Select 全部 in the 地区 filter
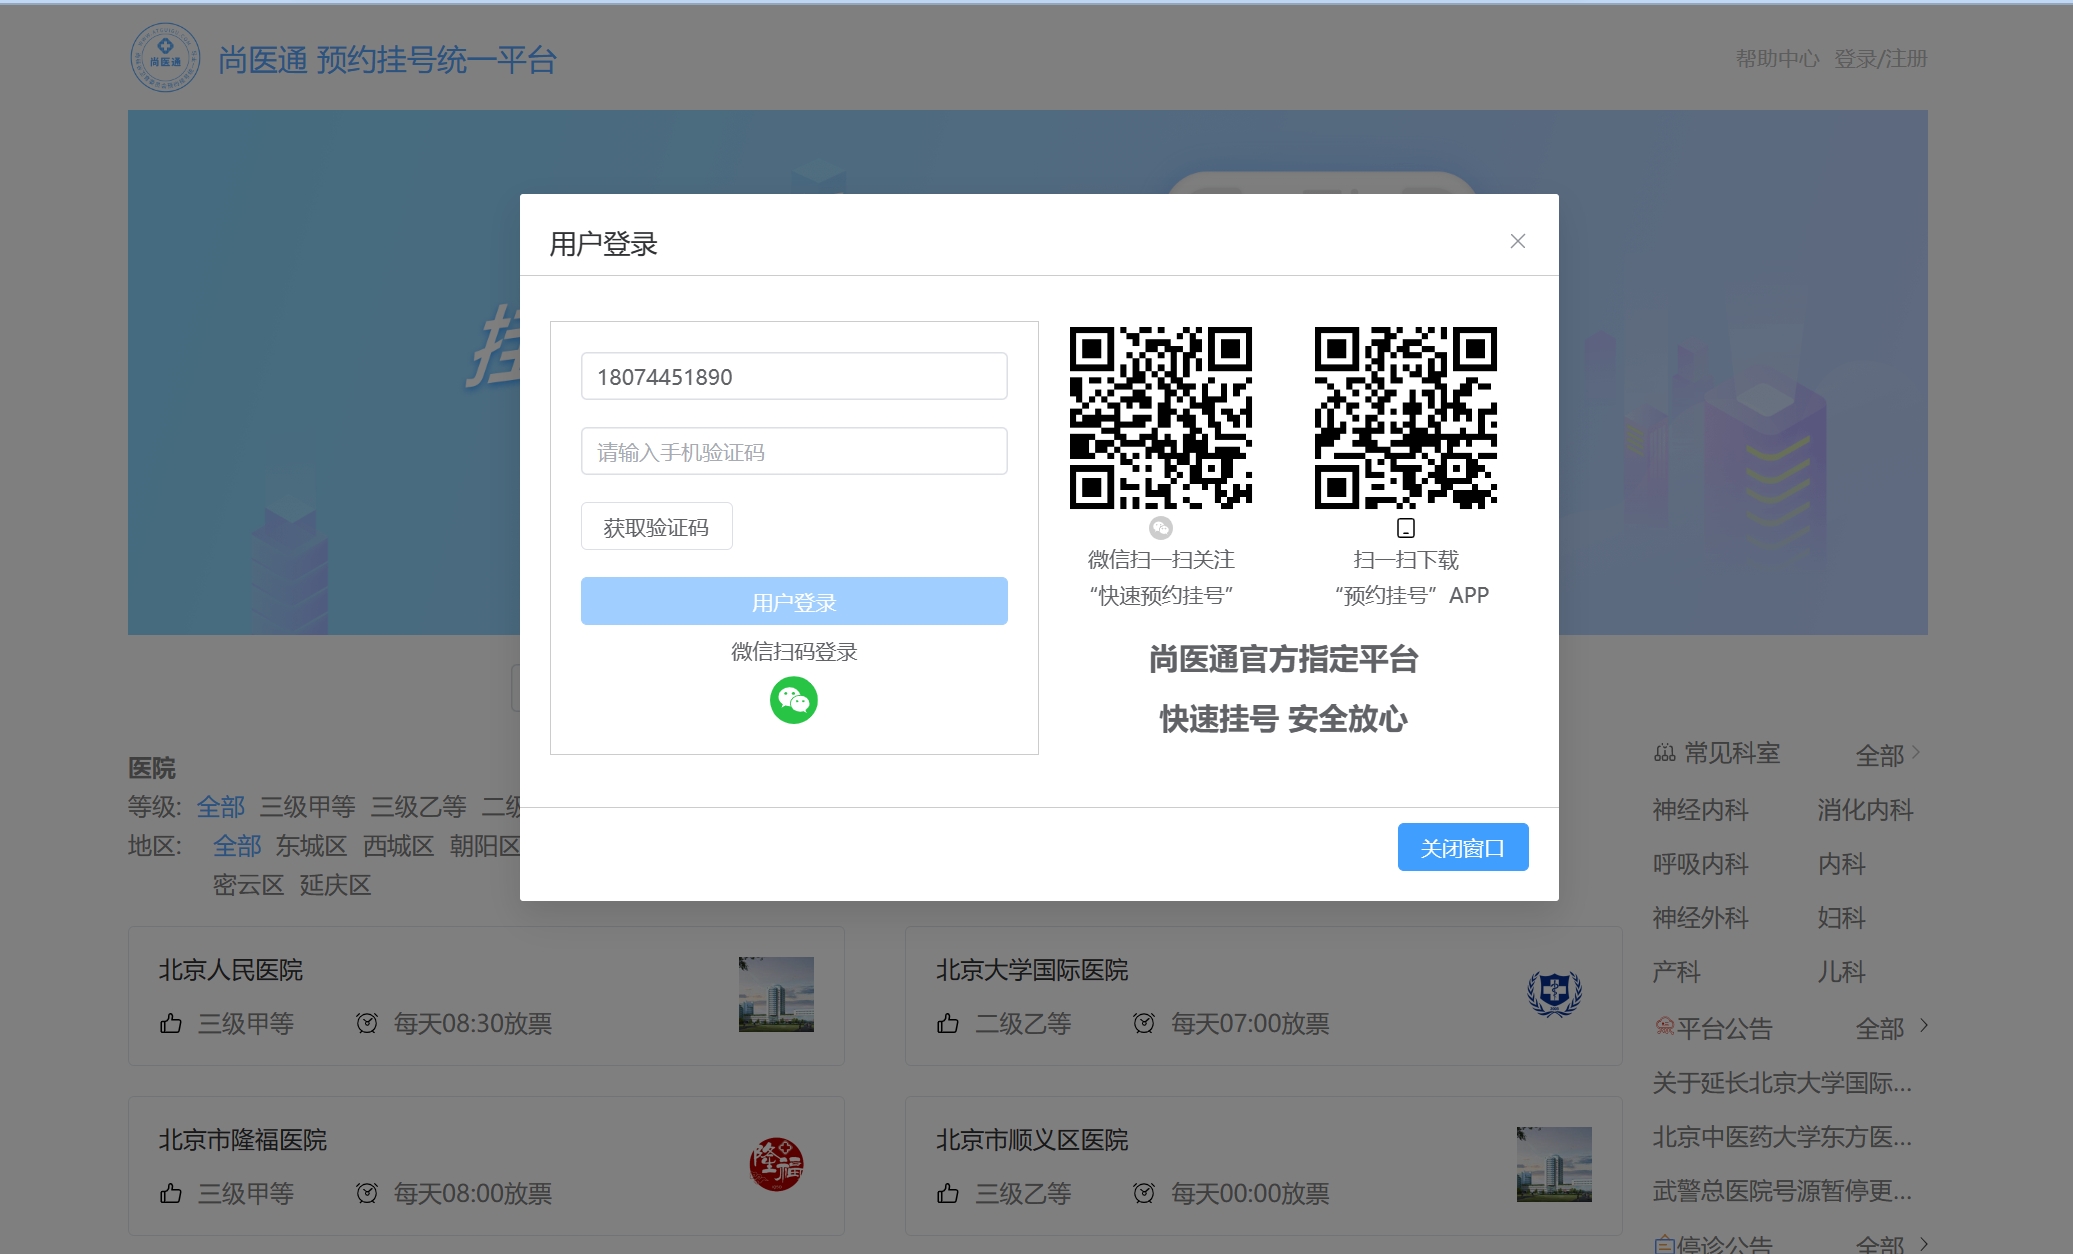 [x=237, y=846]
